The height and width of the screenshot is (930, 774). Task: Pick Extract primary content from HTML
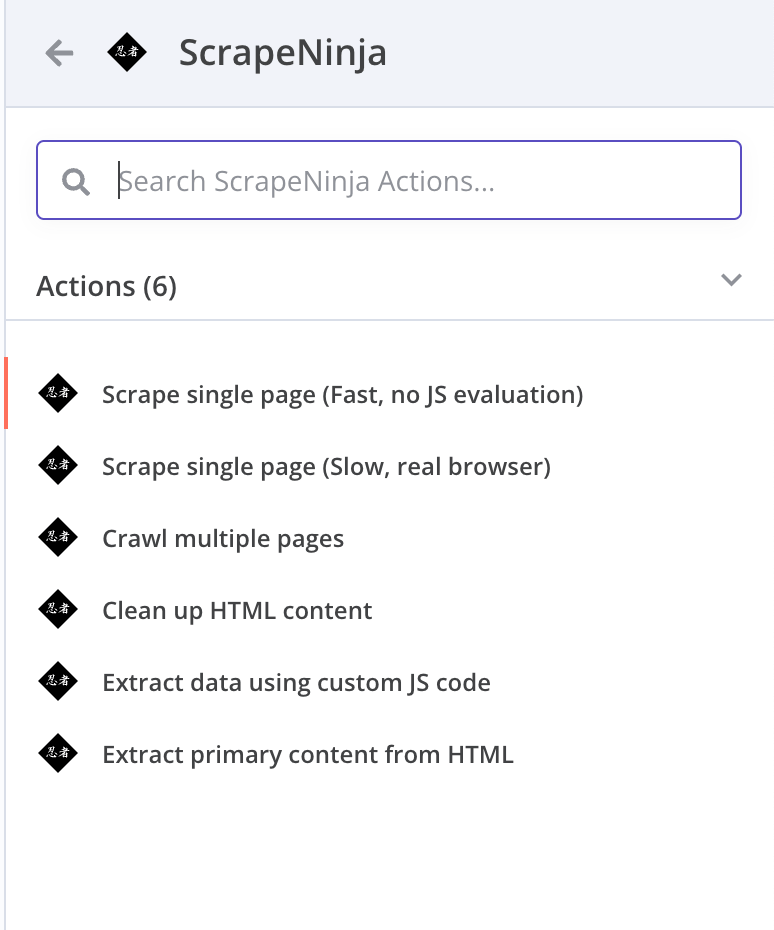pyautogui.click(x=308, y=755)
